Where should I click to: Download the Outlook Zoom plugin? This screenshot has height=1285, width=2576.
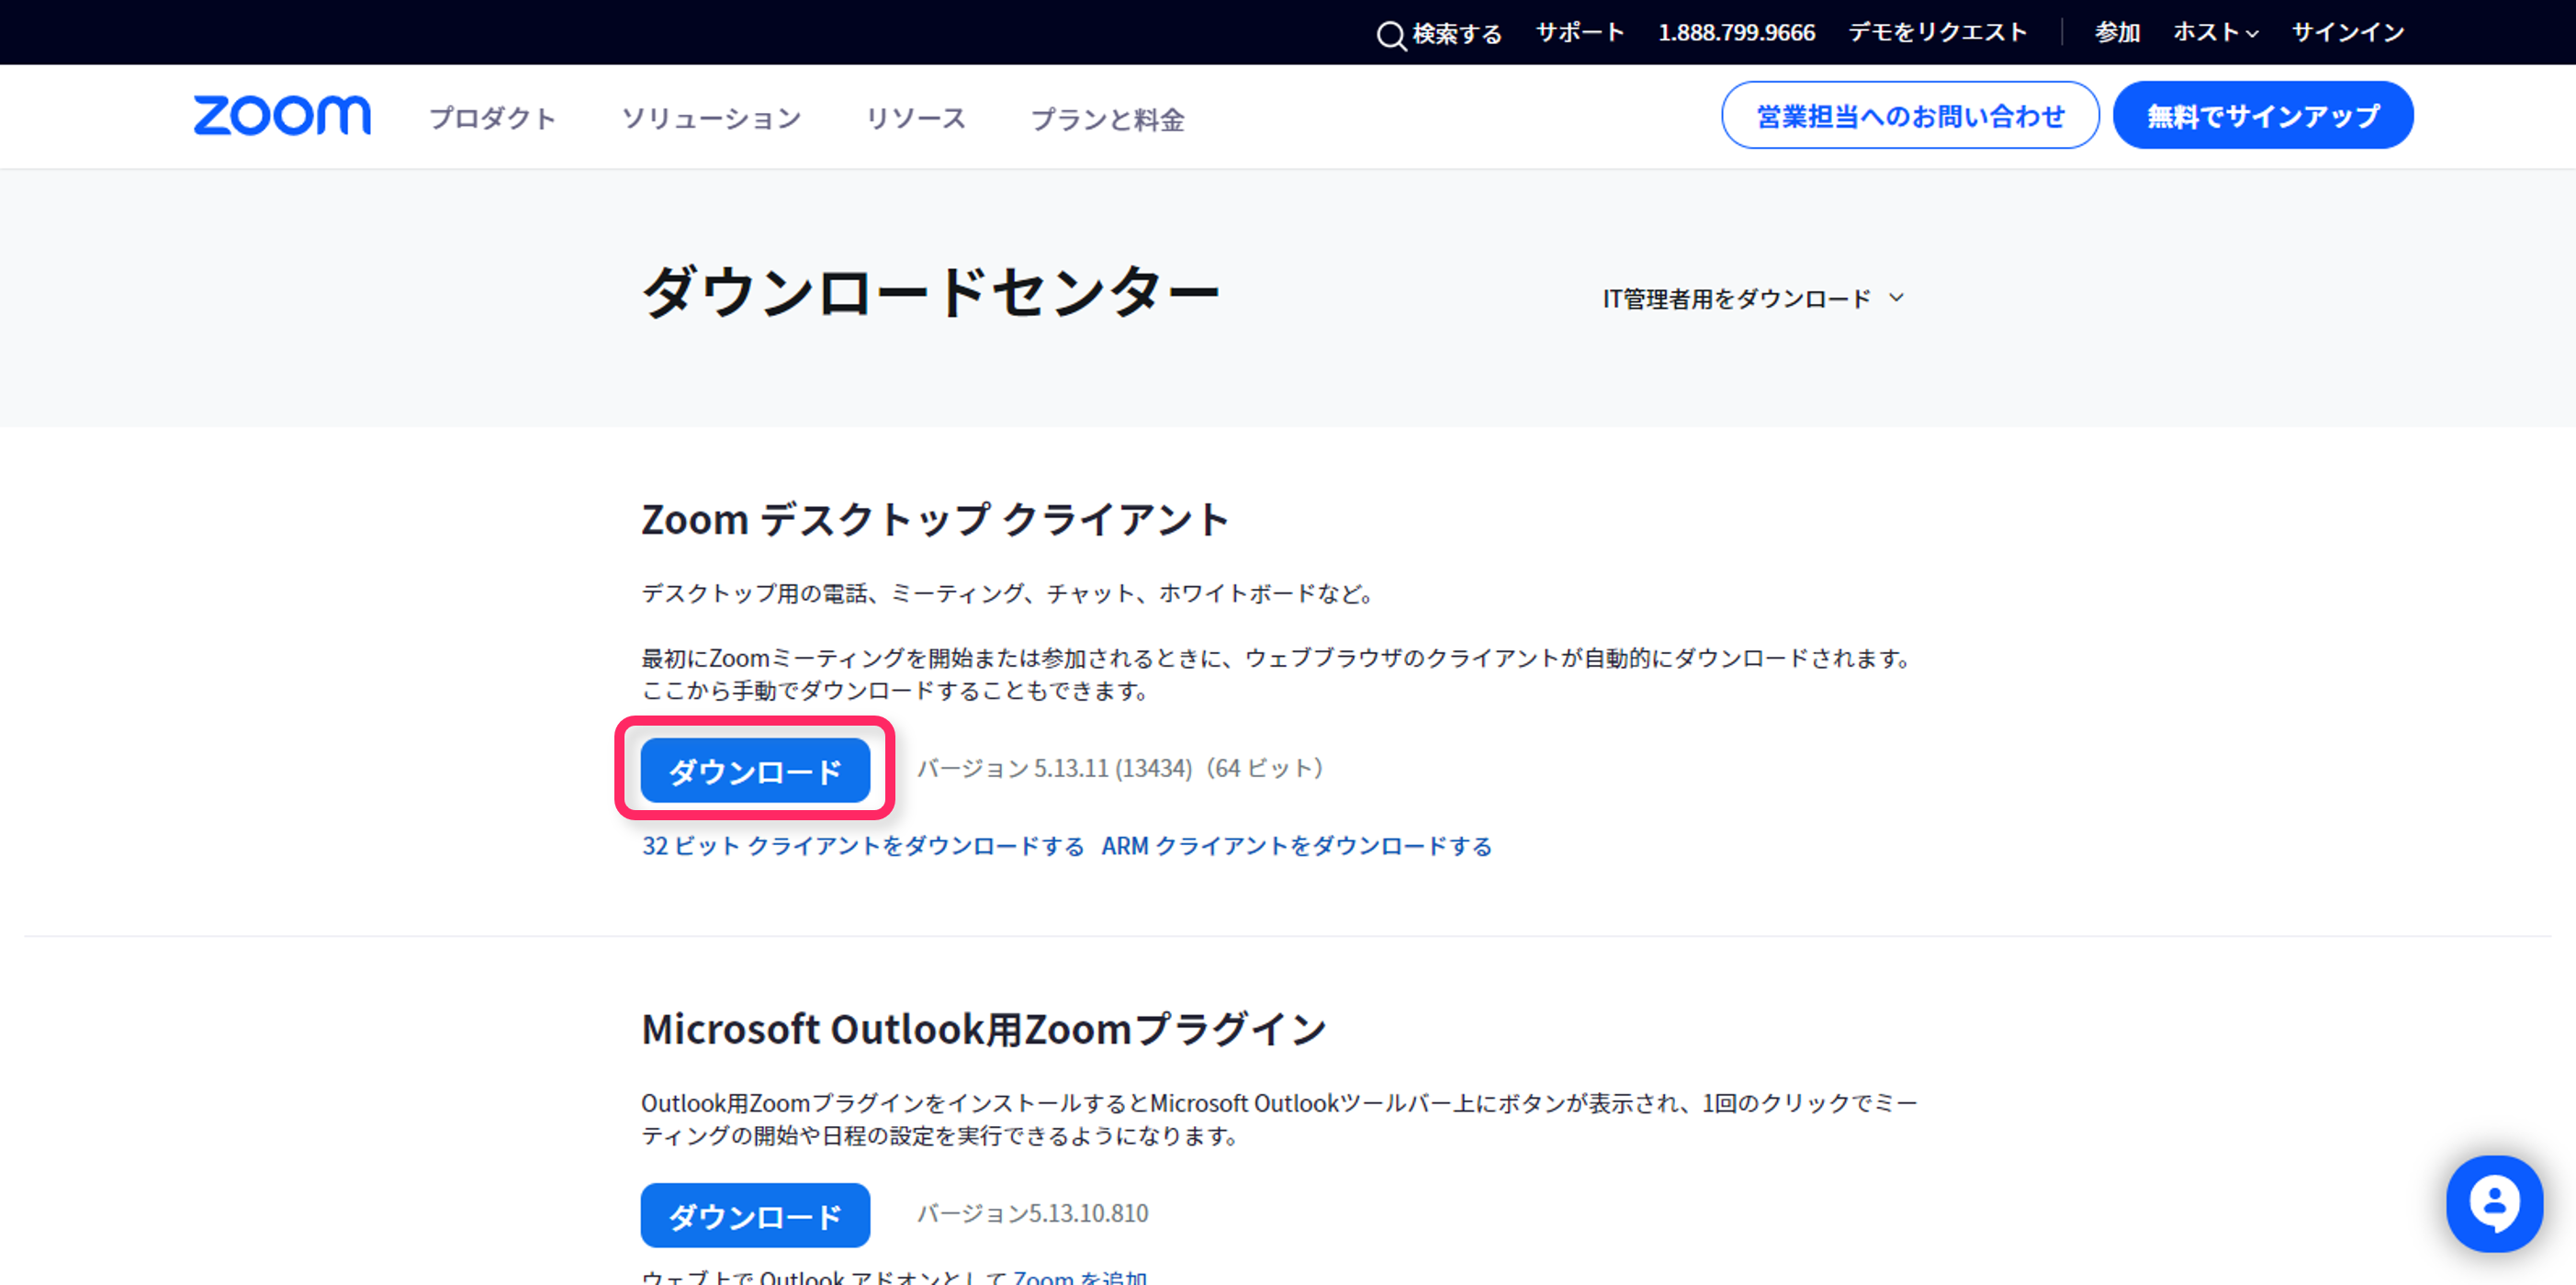point(755,1215)
